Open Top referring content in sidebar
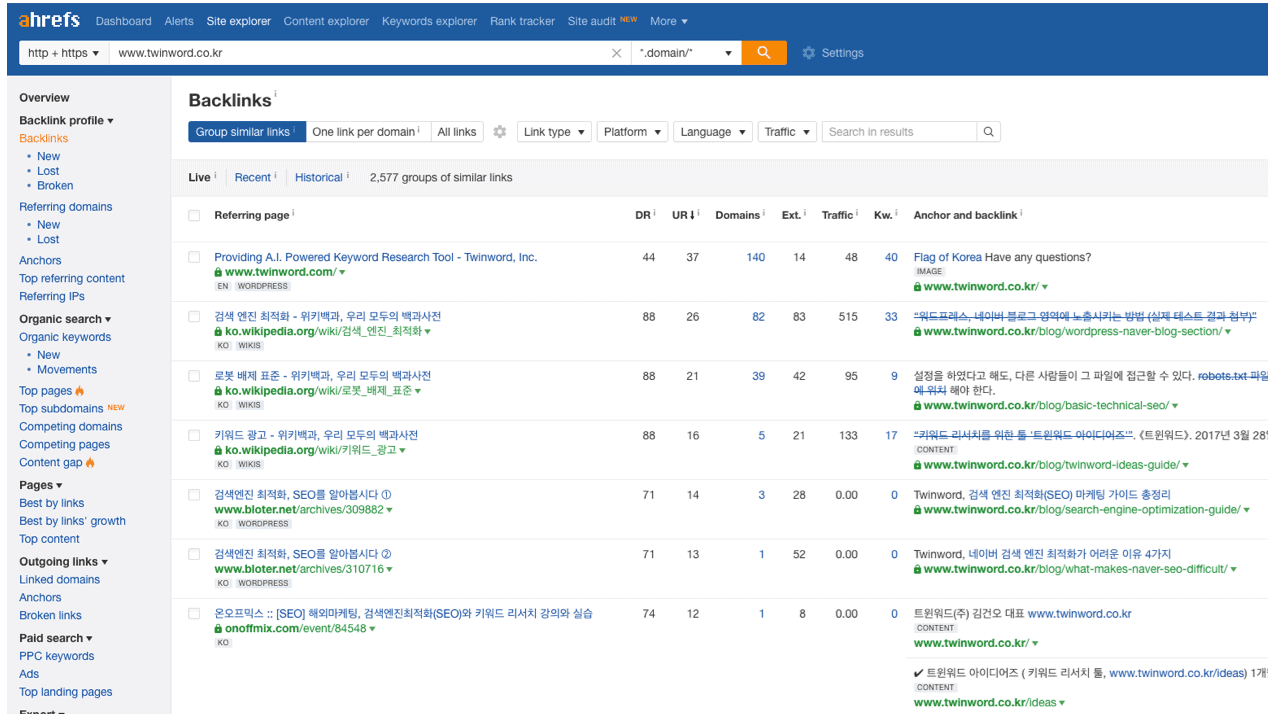 pyautogui.click(x=72, y=279)
